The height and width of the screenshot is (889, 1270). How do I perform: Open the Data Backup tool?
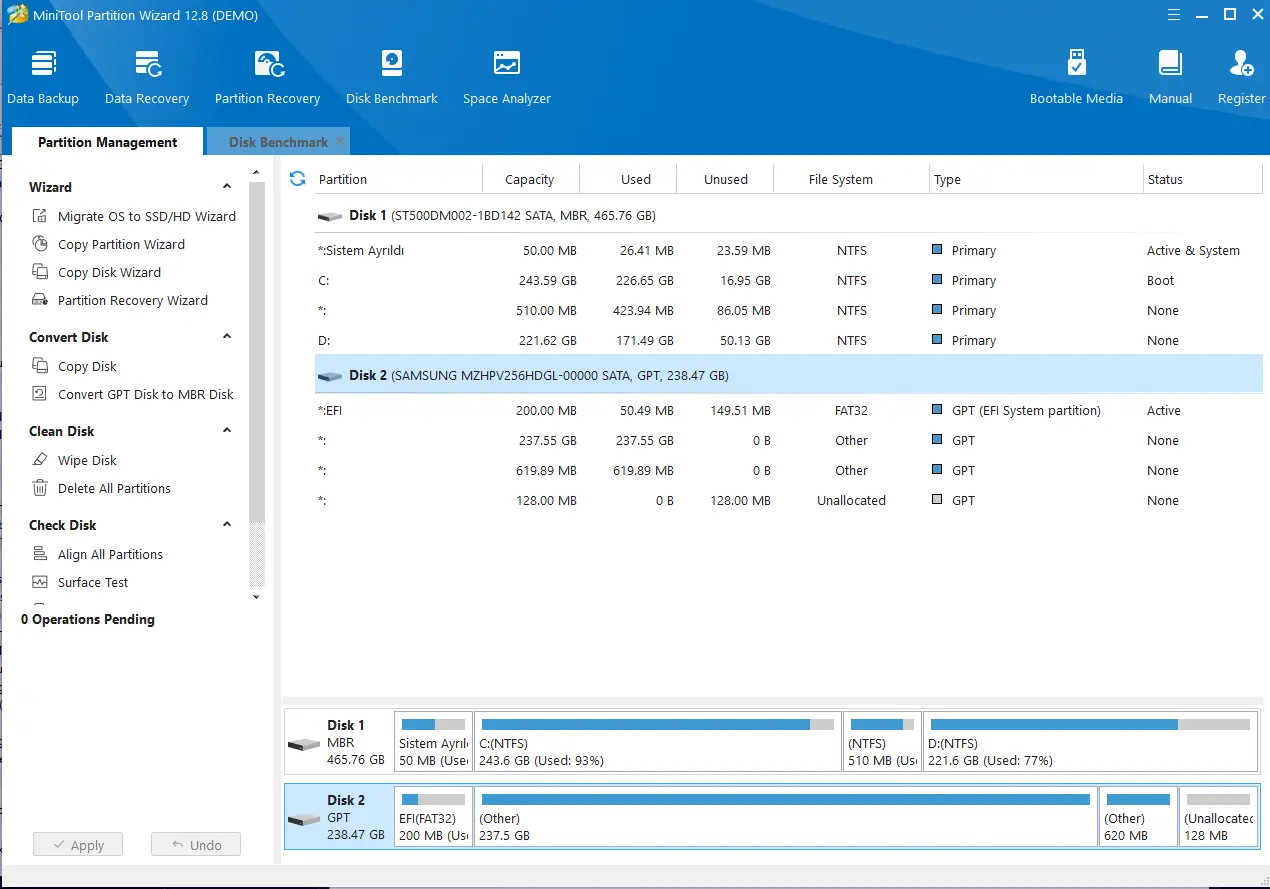[43, 77]
